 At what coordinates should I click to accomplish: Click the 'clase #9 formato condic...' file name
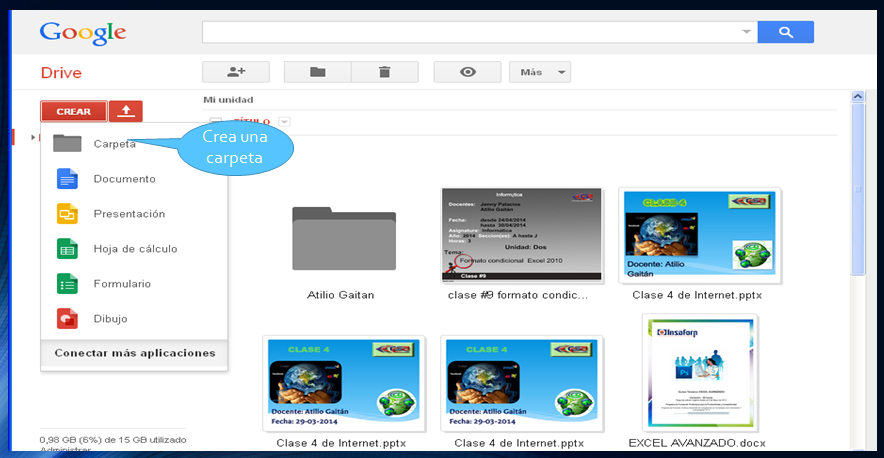(x=518, y=295)
